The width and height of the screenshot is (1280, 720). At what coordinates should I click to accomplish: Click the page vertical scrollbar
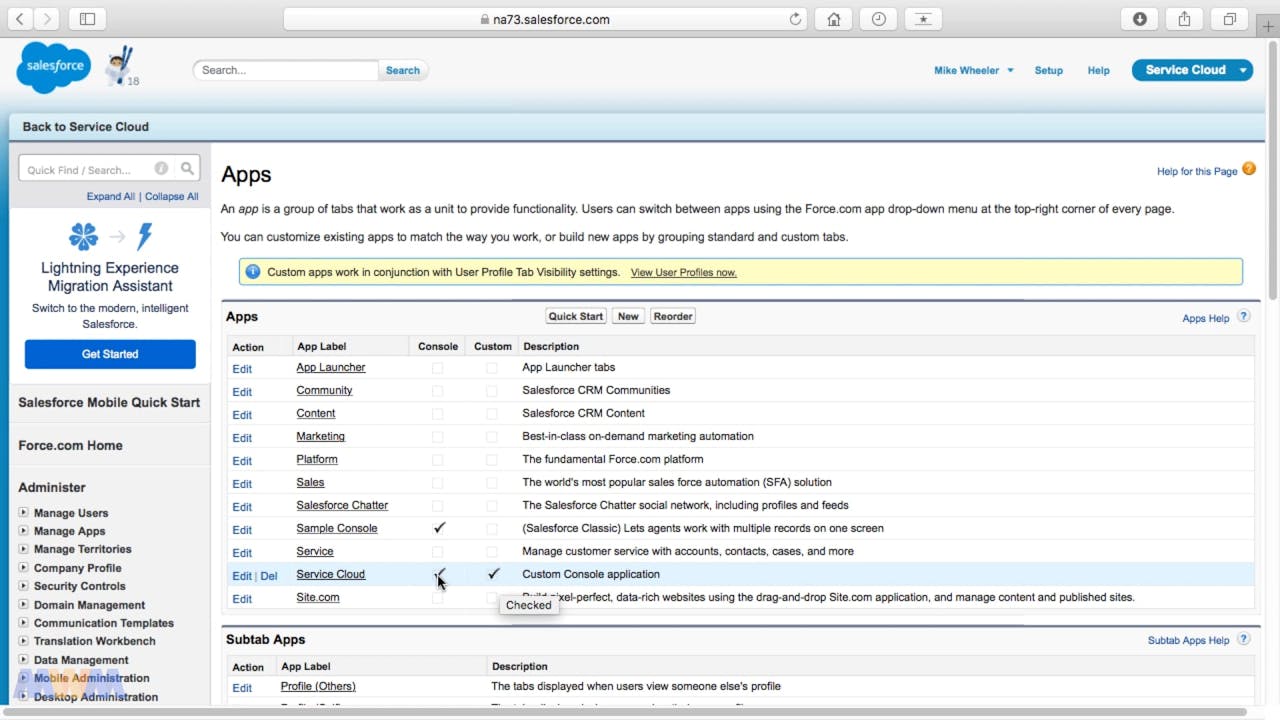pyautogui.click(x=1273, y=170)
